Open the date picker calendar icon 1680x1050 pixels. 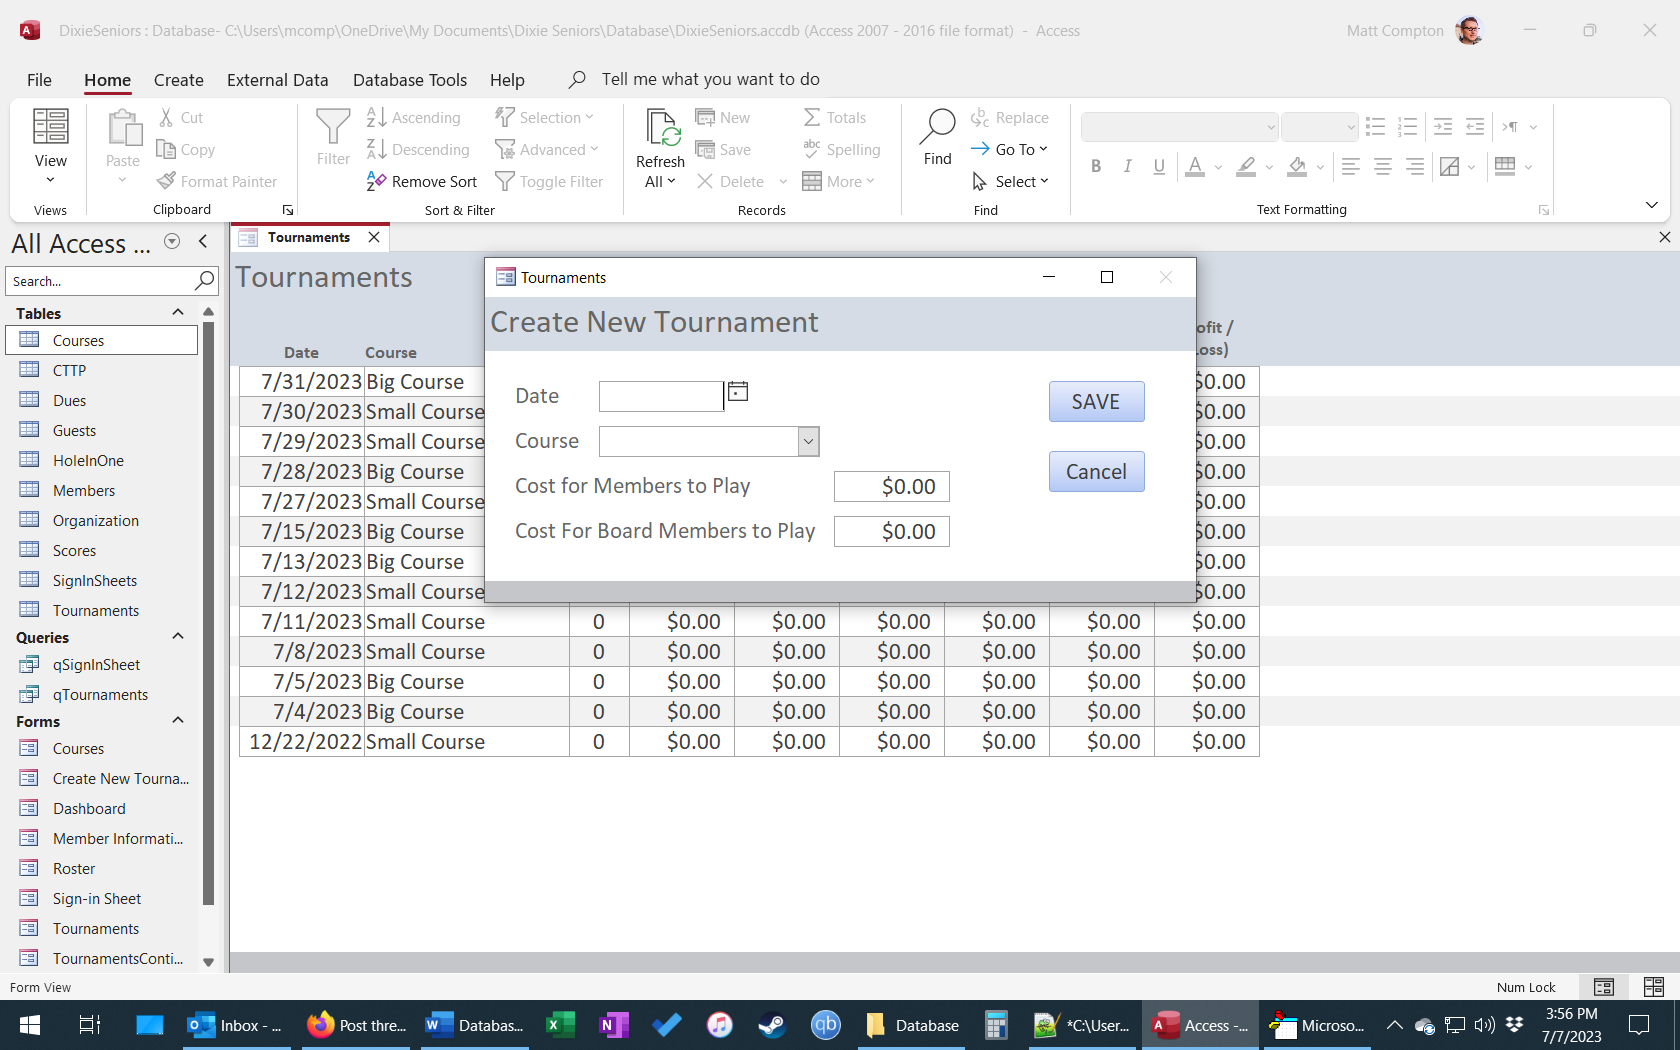[x=738, y=392]
